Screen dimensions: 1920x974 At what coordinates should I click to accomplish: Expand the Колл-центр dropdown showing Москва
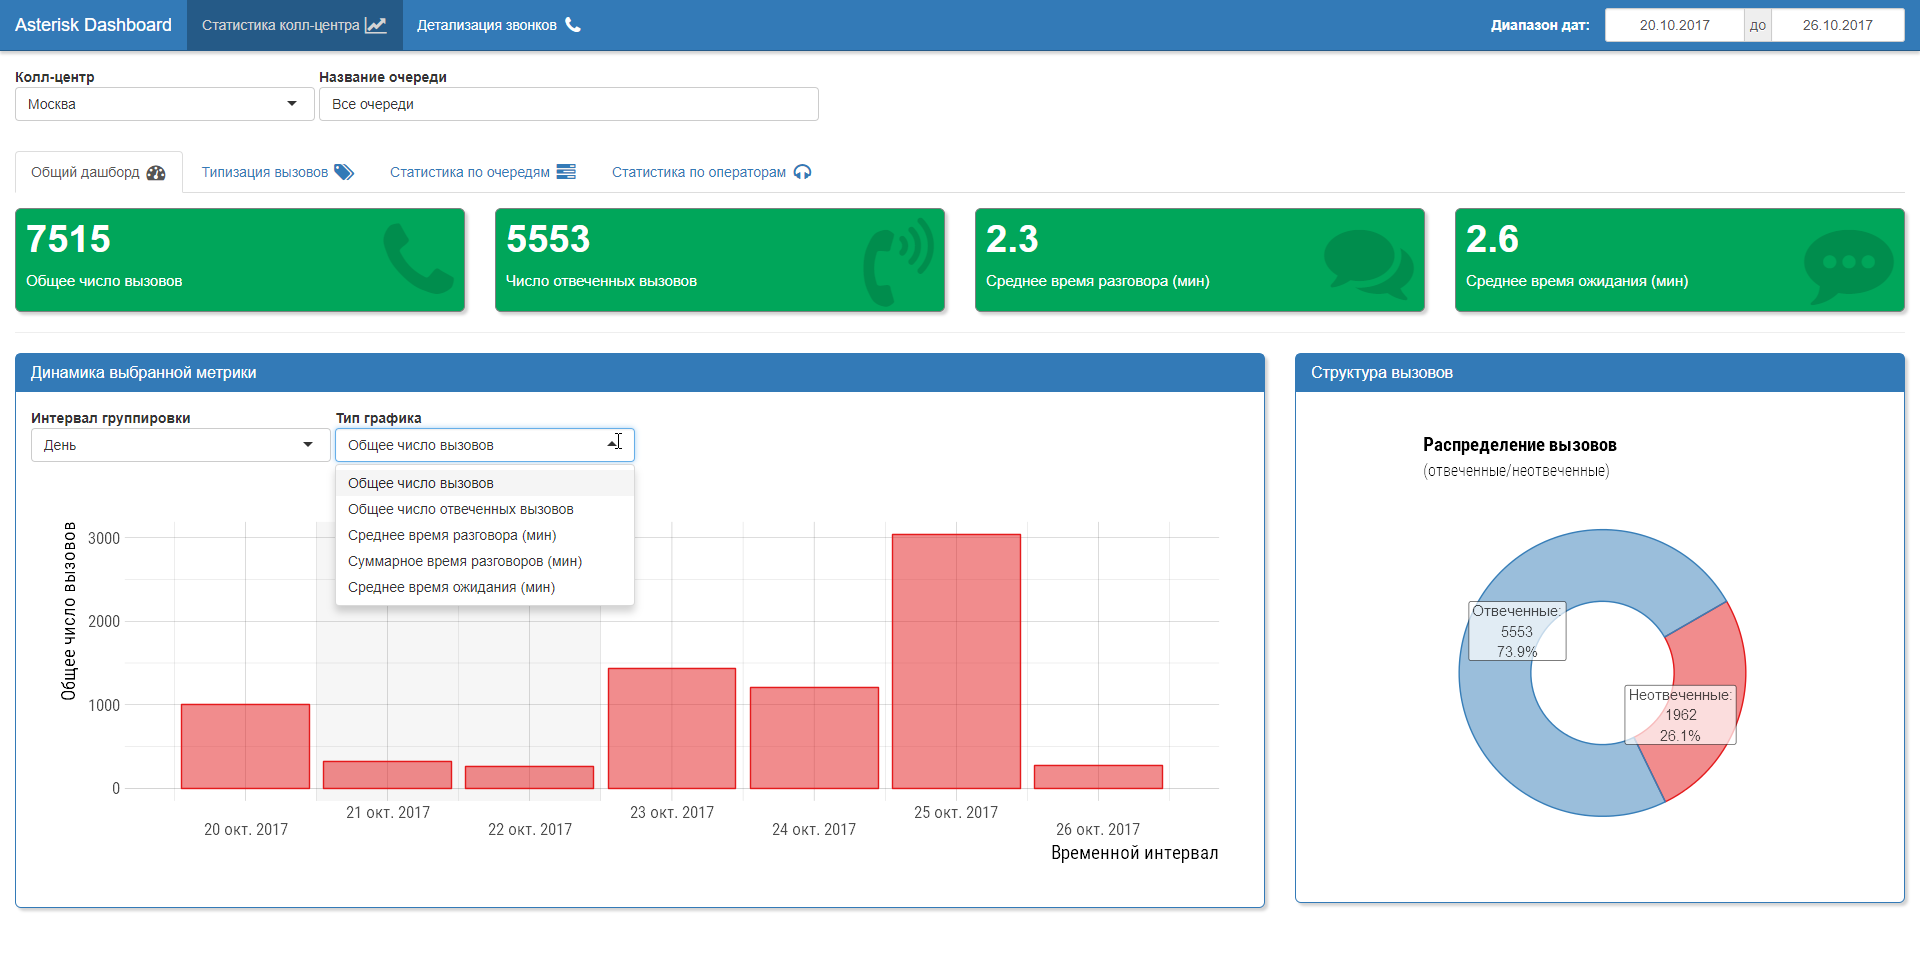click(165, 104)
